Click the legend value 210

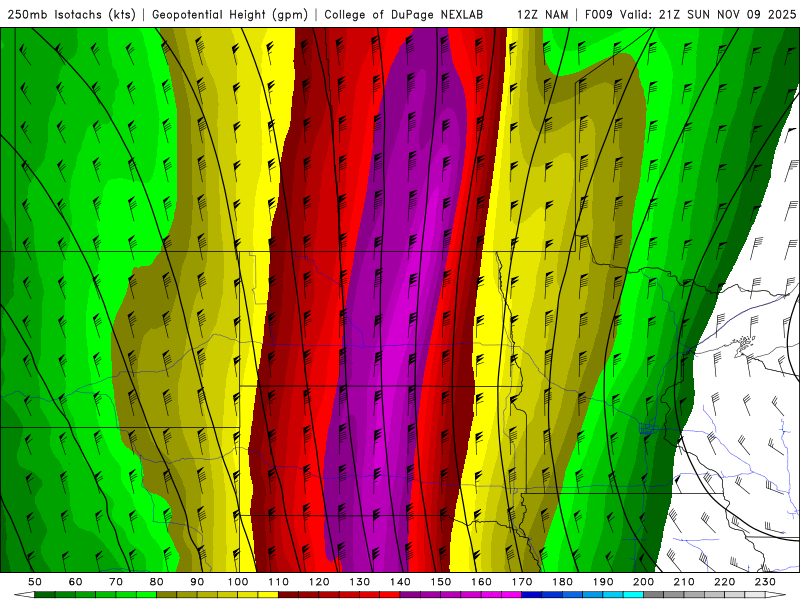[x=684, y=582]
